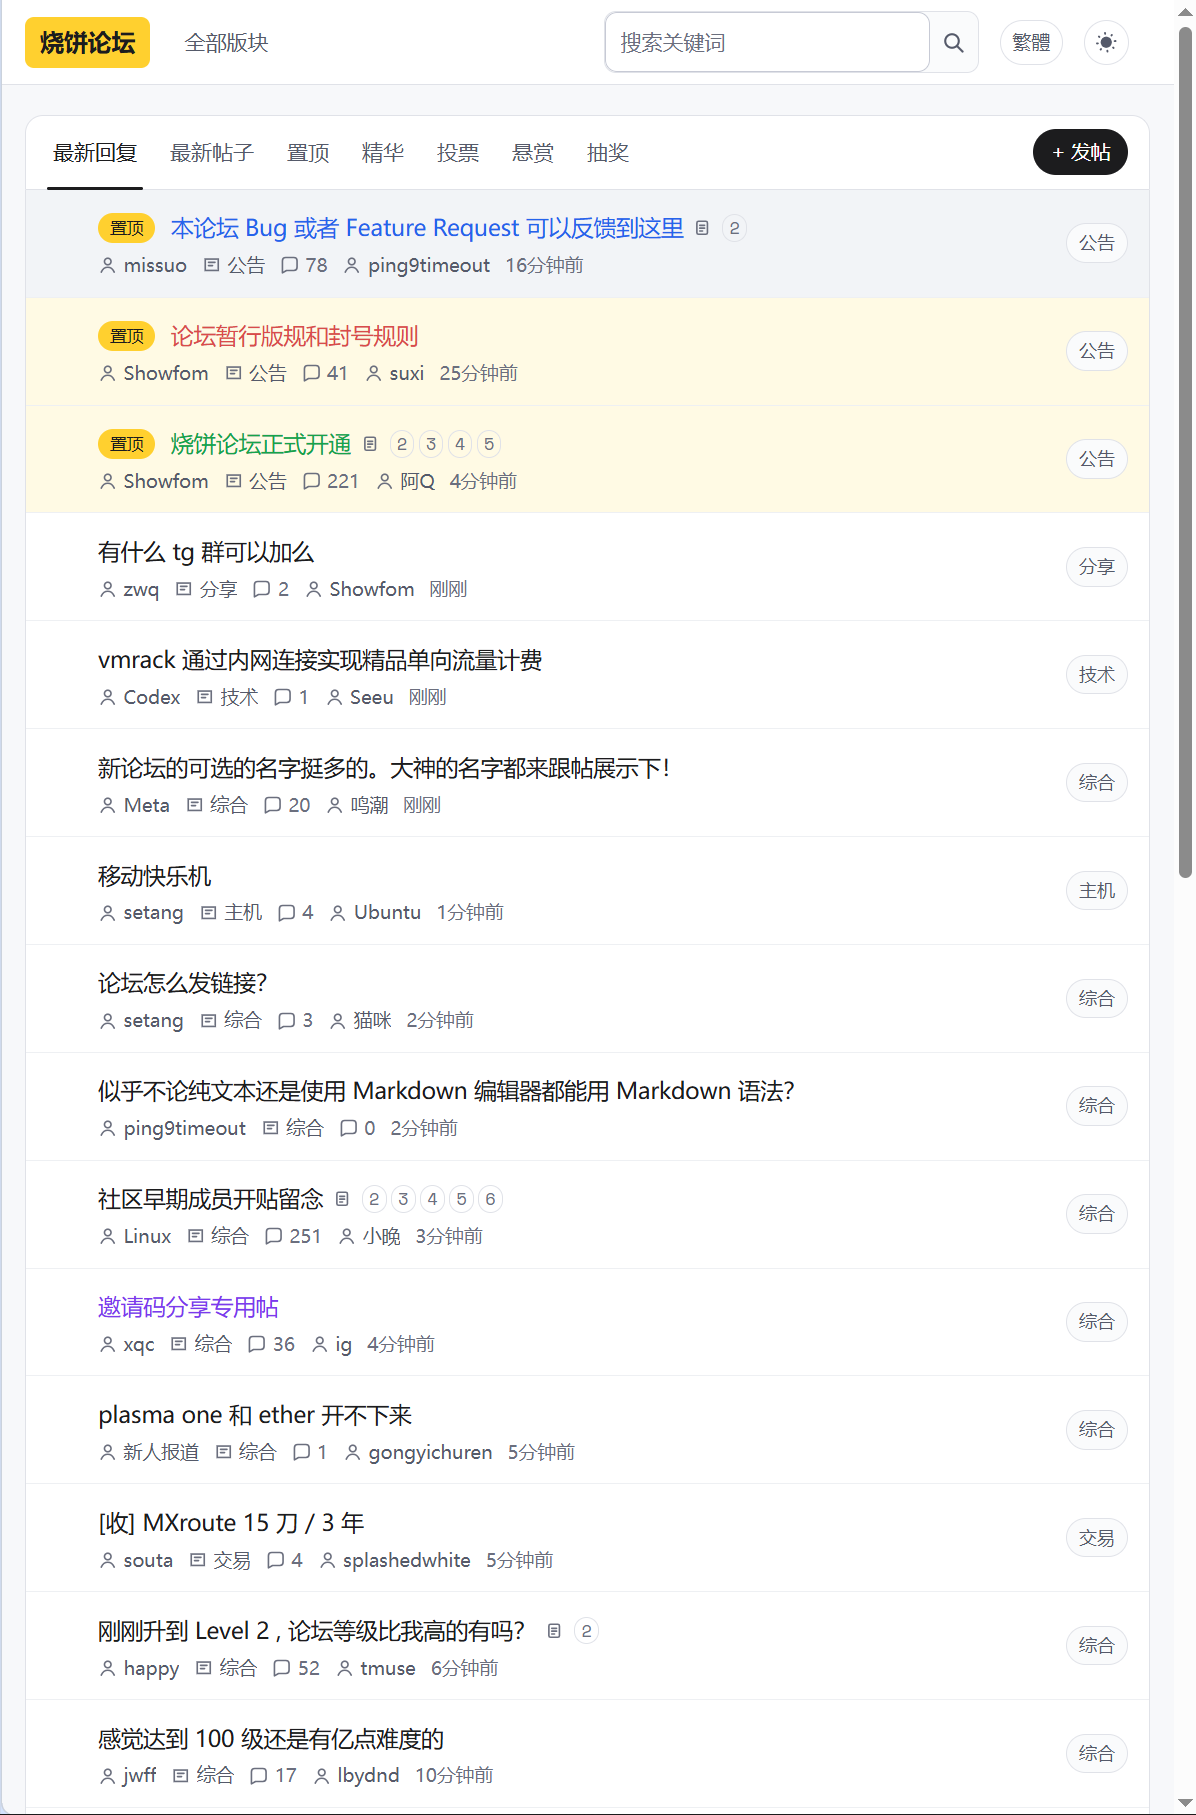
Task: Go to page 4 of 社区早期成员开贴留念
Action: [x=432, y=1199]
